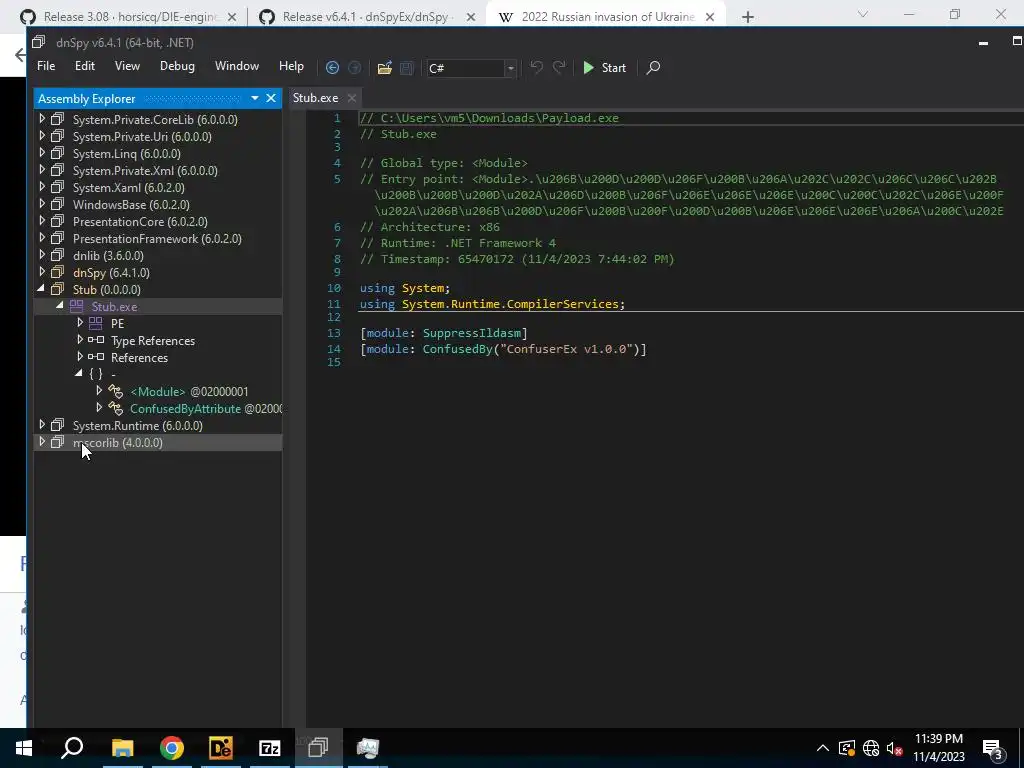Open the Window menu
This screenshot has width=1024, height=768.
(x=236, y=66)
